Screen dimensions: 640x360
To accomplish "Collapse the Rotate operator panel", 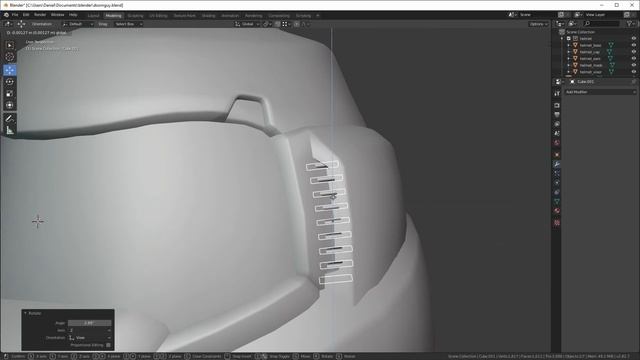I will point(25,313).
